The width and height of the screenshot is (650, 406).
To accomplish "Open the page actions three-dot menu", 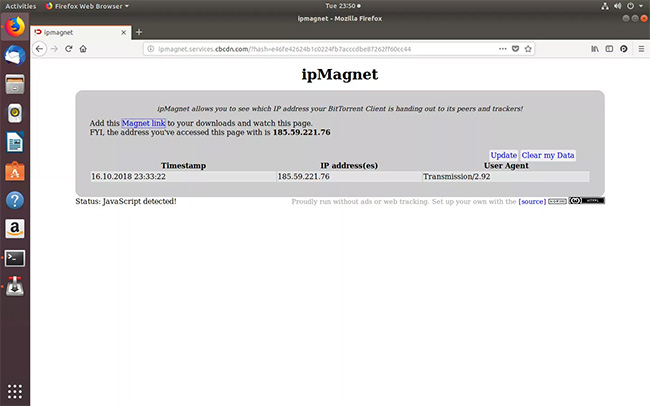I will (503, 49).
